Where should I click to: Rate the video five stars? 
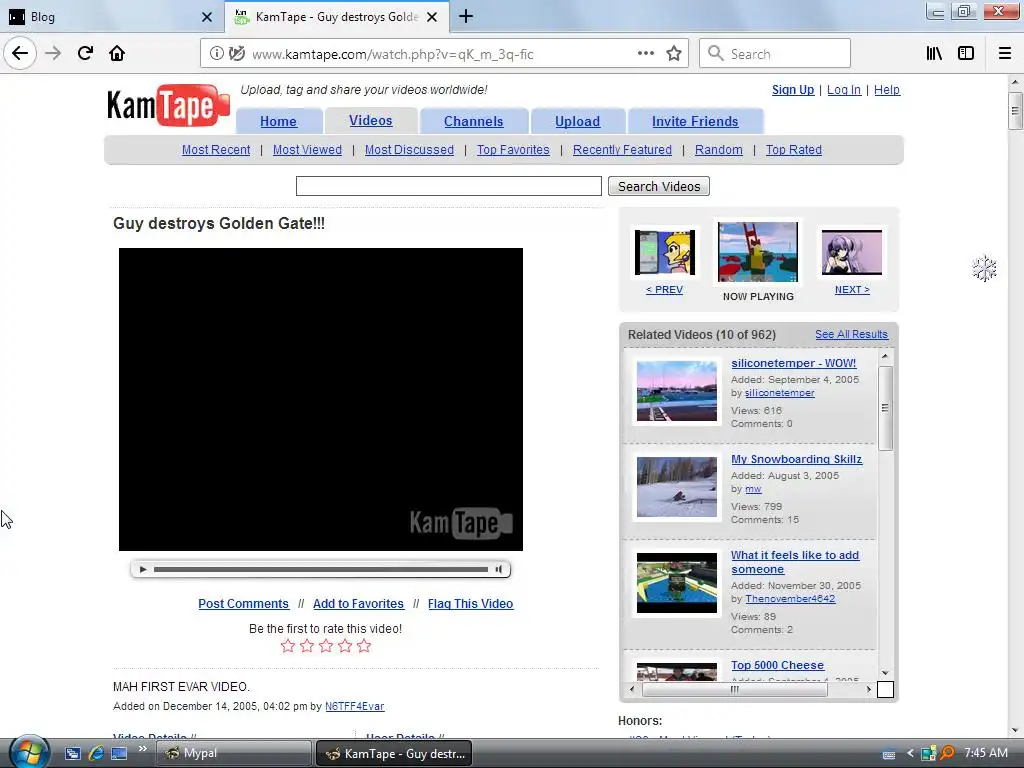pyautogui.click(x=364, y=646)
